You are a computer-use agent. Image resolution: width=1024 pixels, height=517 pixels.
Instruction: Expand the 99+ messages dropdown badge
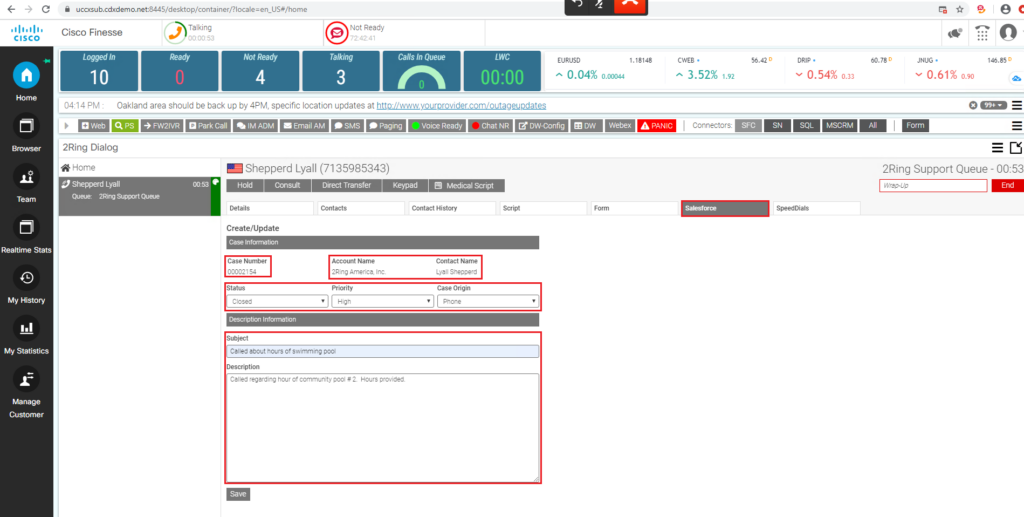coord(993,105)
